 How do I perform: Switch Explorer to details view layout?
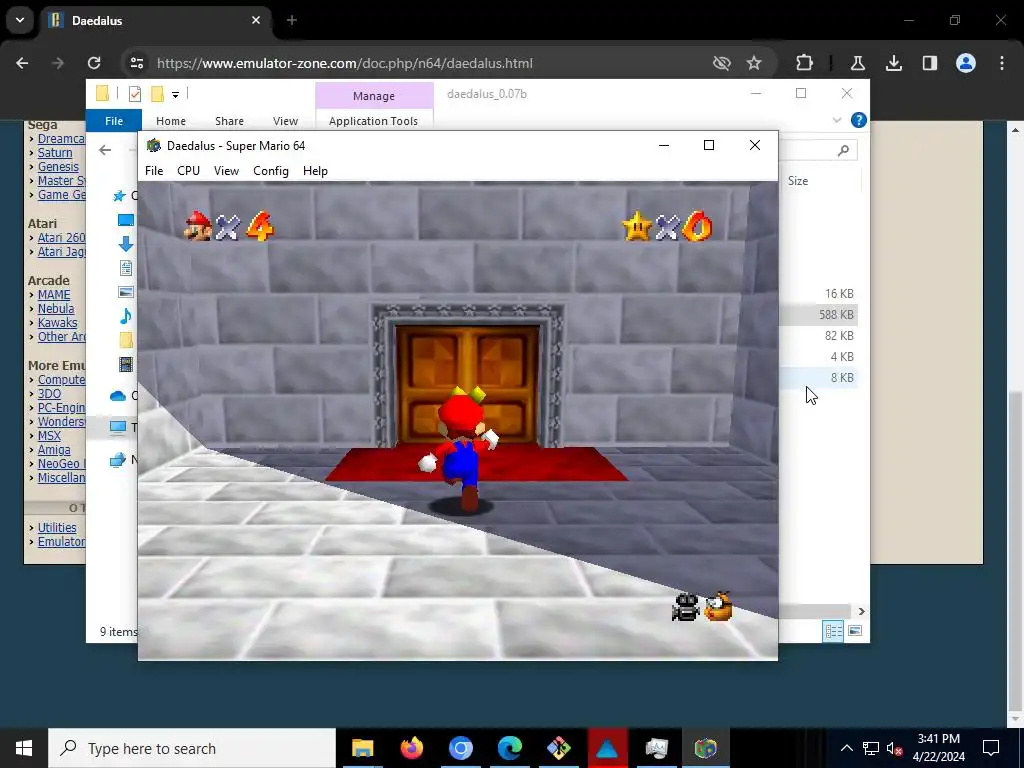tap(833, 631)
